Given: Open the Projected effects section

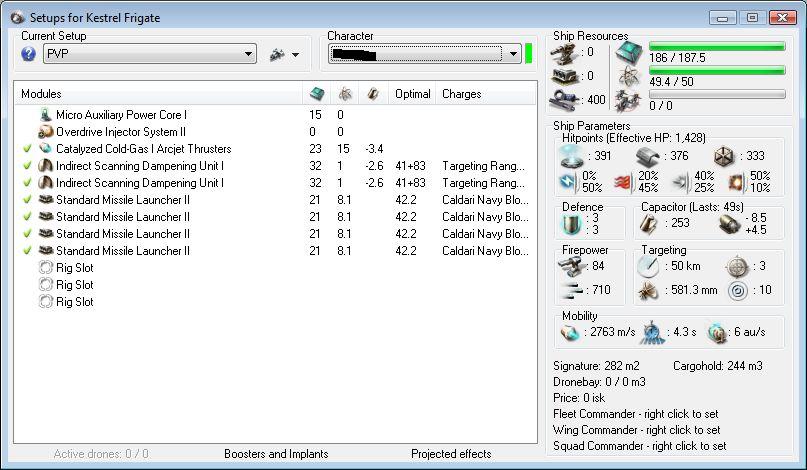Looking at the screenshot, I should point(451,454).
